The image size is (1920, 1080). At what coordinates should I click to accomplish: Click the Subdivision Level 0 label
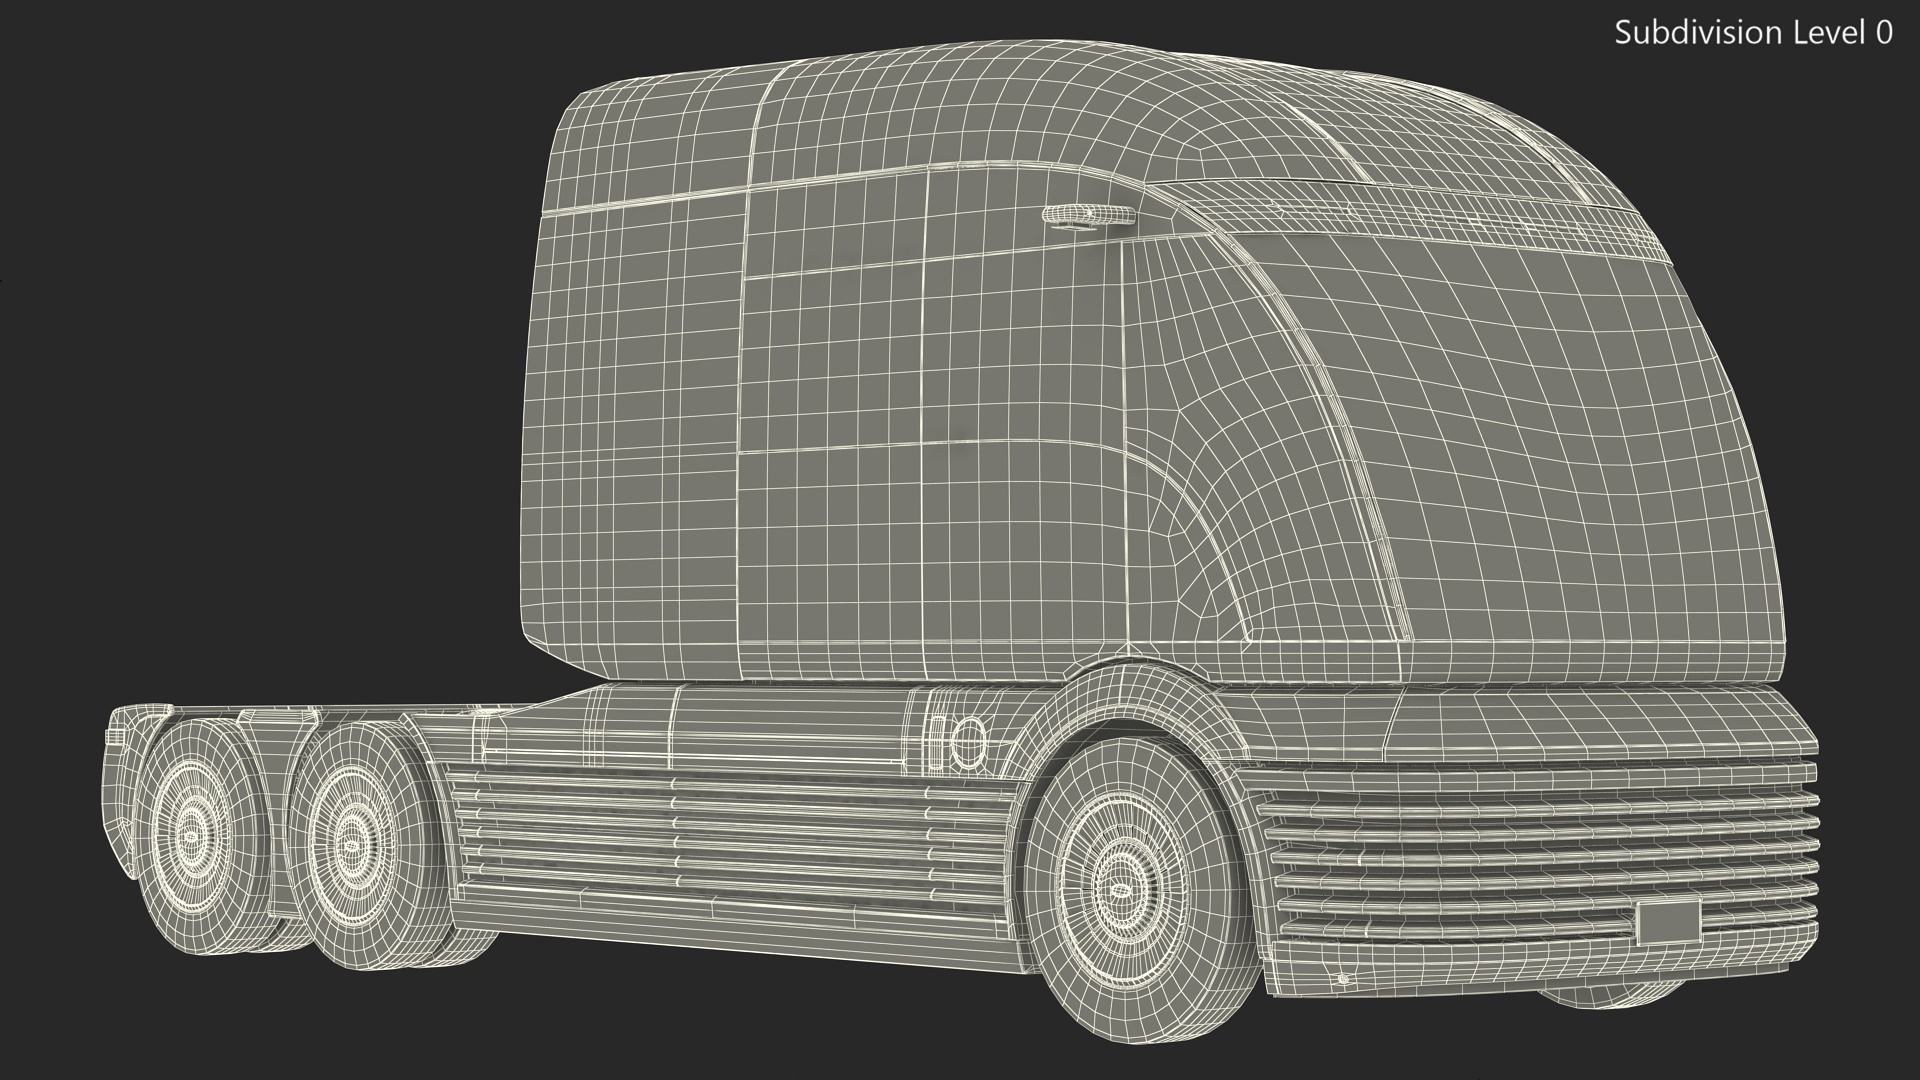pos(1753,33)
